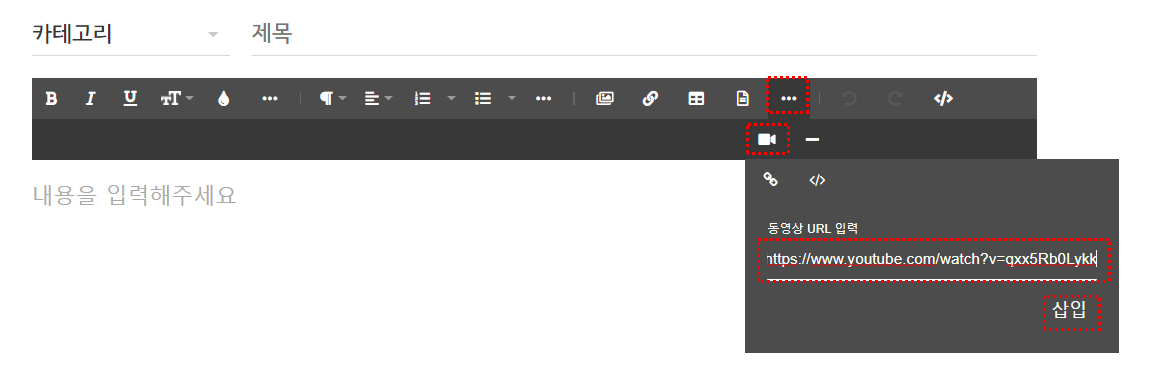Insert a horizontal line
Viewport: 1169px width, 390px height.
click(813, 139)
